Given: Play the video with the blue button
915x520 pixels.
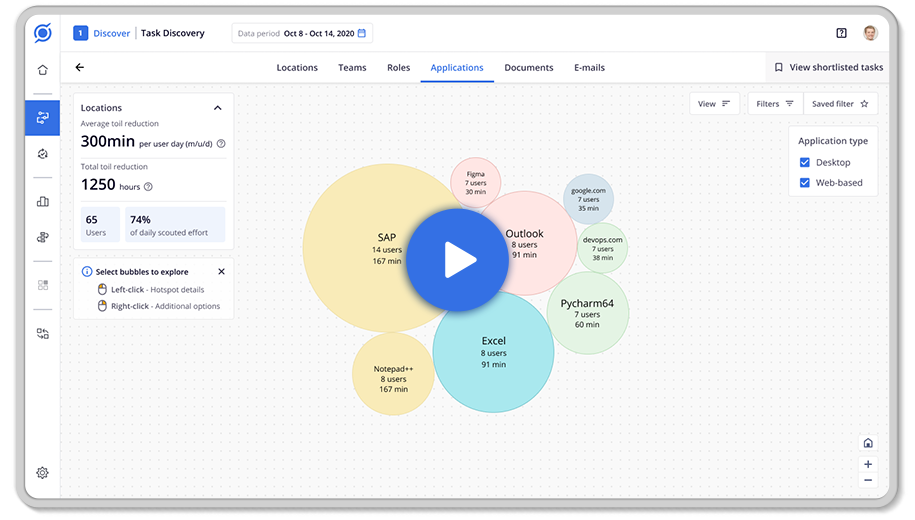Looking at the screenshot, I should click(457, 260).
